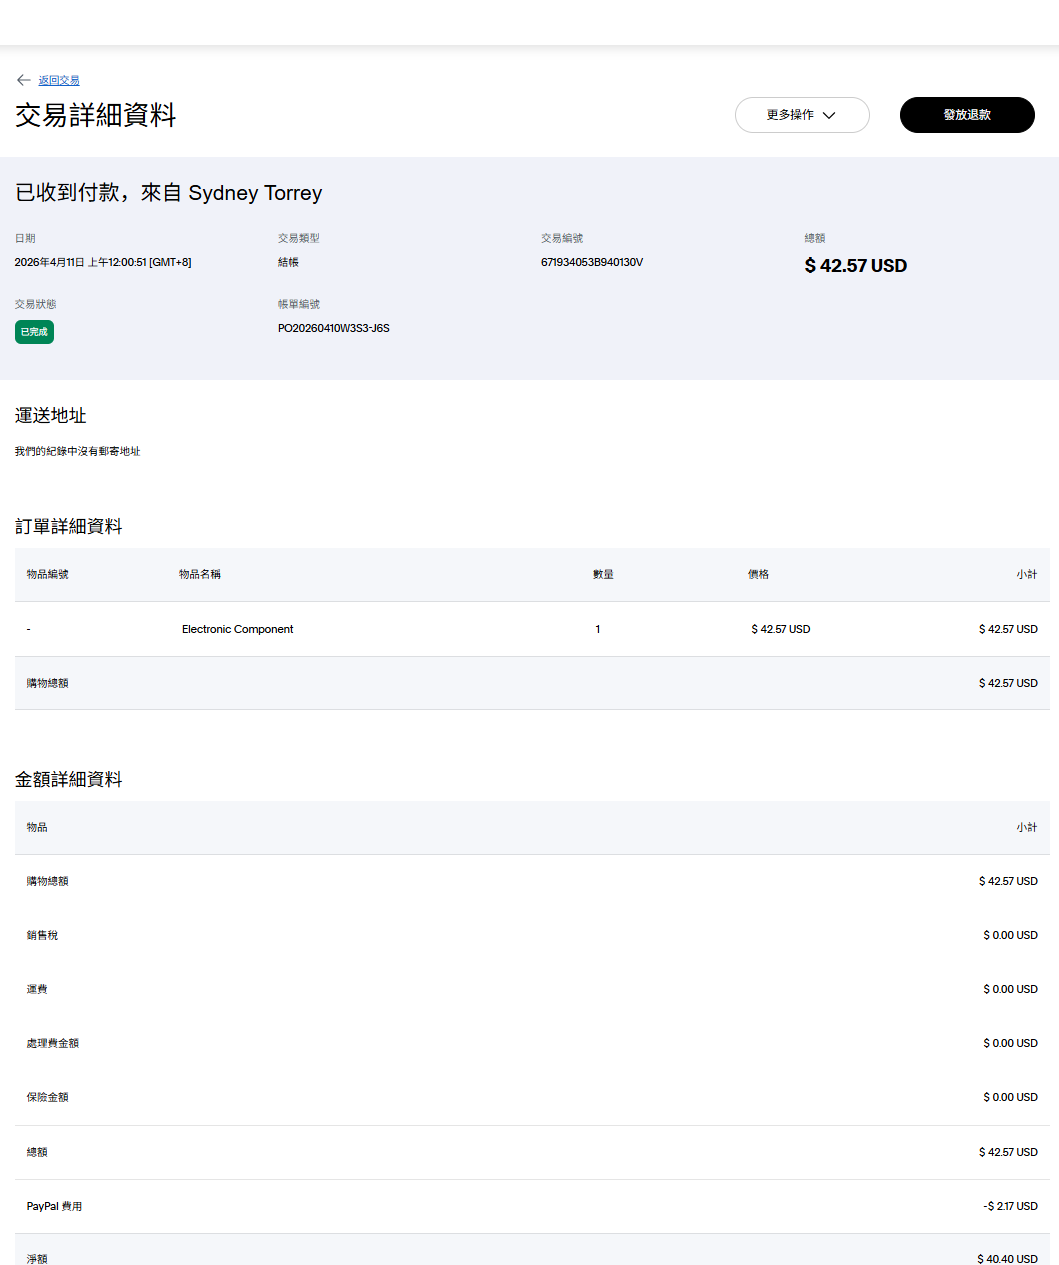Click the 2026年4月11日 date value
The height and width of the screenshot is (1265, 1059).
tap(103, 262)
